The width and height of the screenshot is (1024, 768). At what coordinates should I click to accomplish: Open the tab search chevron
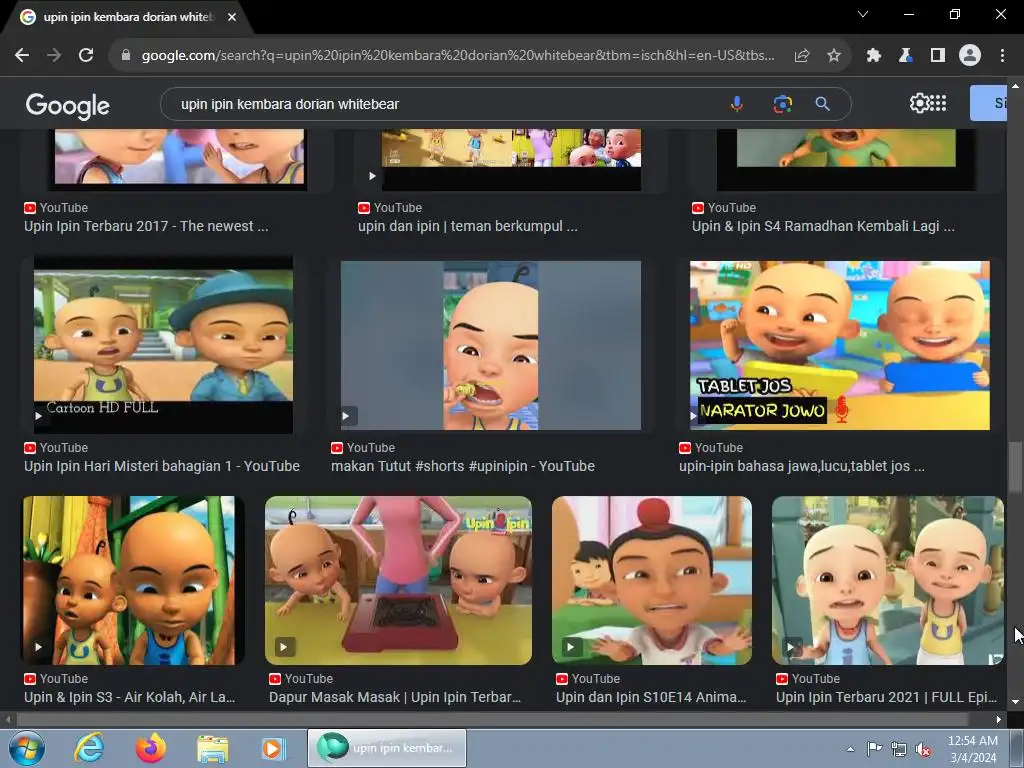(x=863, y=14)
